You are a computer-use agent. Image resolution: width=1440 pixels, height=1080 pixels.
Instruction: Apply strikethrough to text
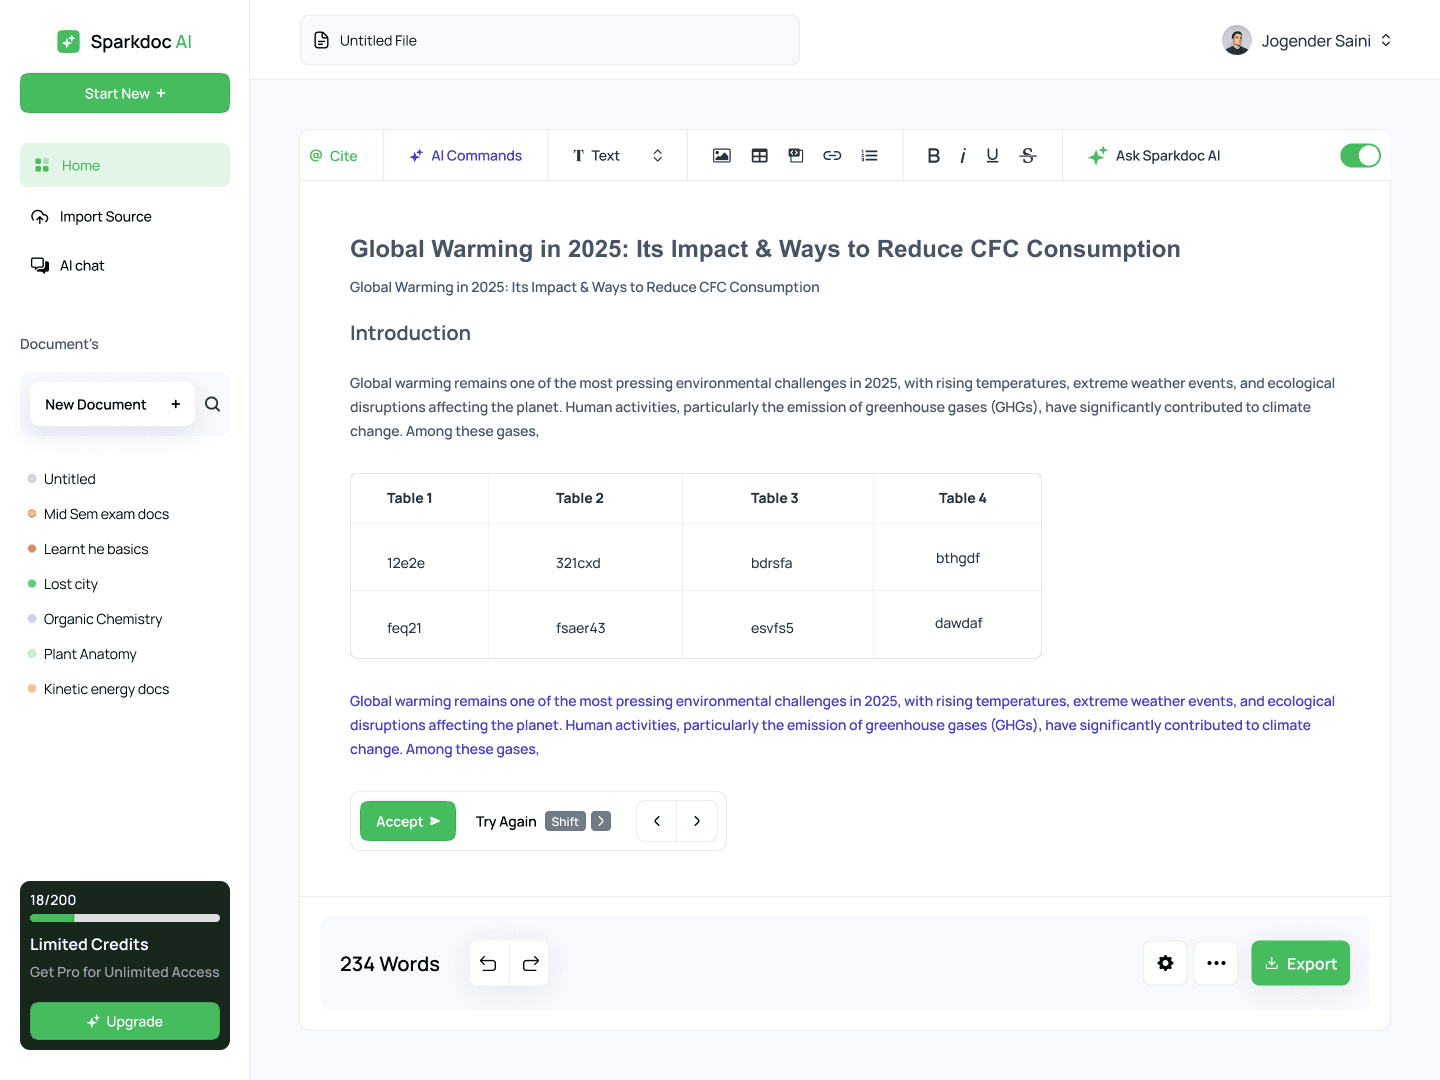click(x=1027, y=156)
